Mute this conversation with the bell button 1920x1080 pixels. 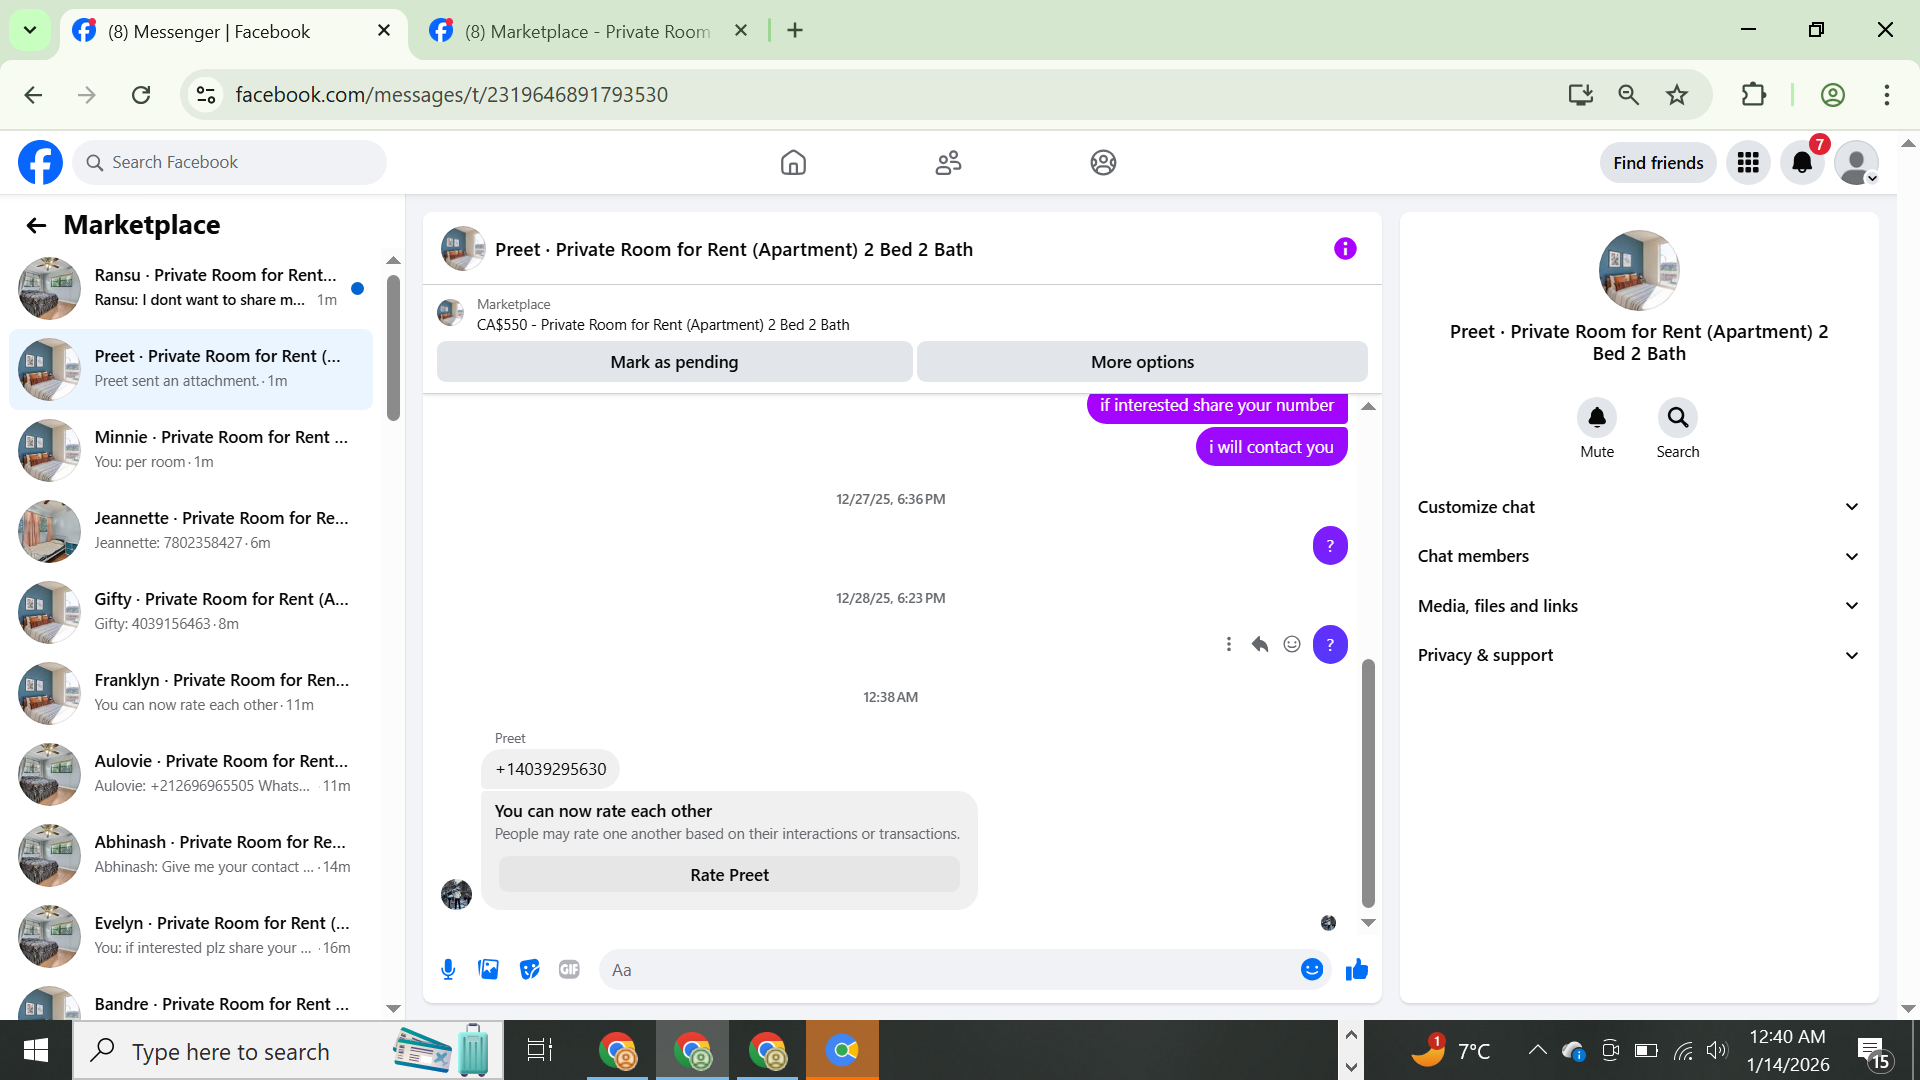click(x=1596, y=418)
